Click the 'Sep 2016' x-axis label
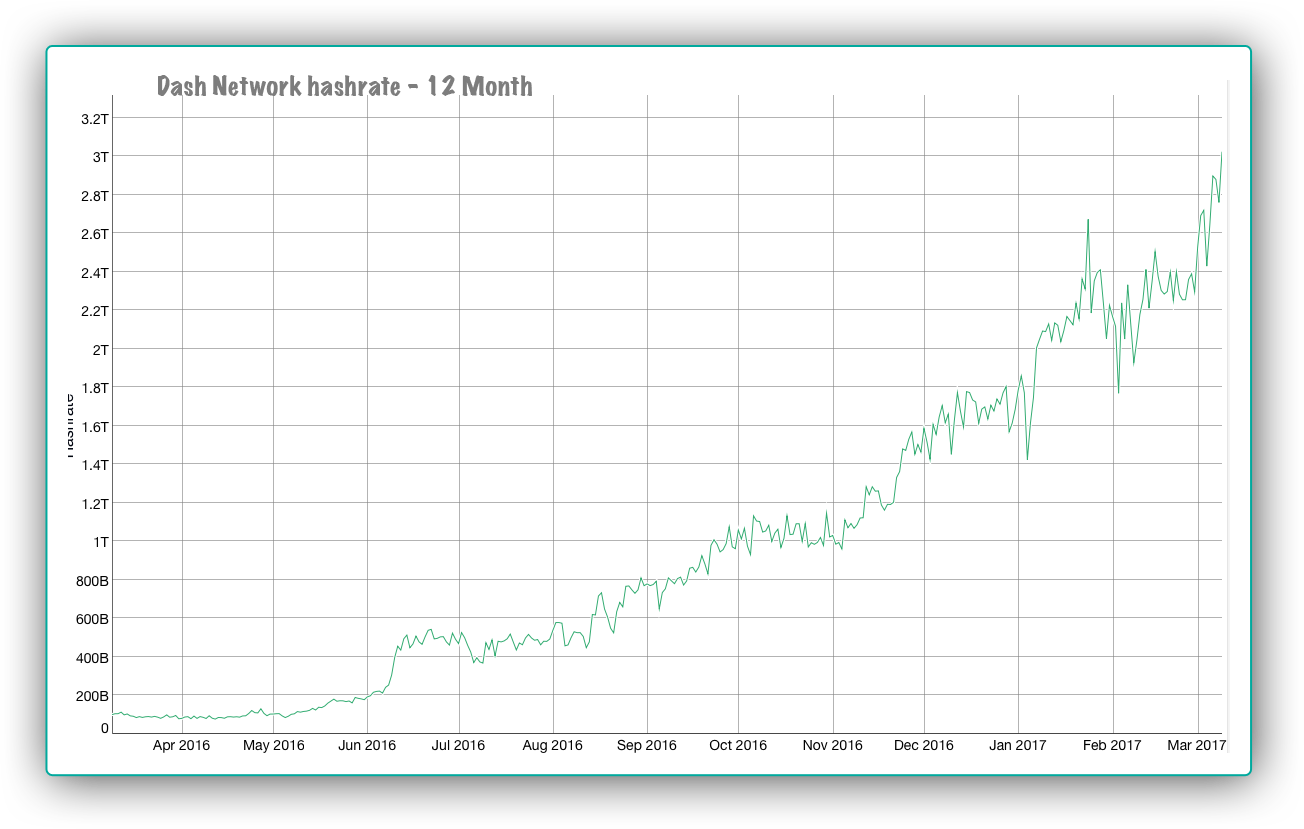 point(647,746)
